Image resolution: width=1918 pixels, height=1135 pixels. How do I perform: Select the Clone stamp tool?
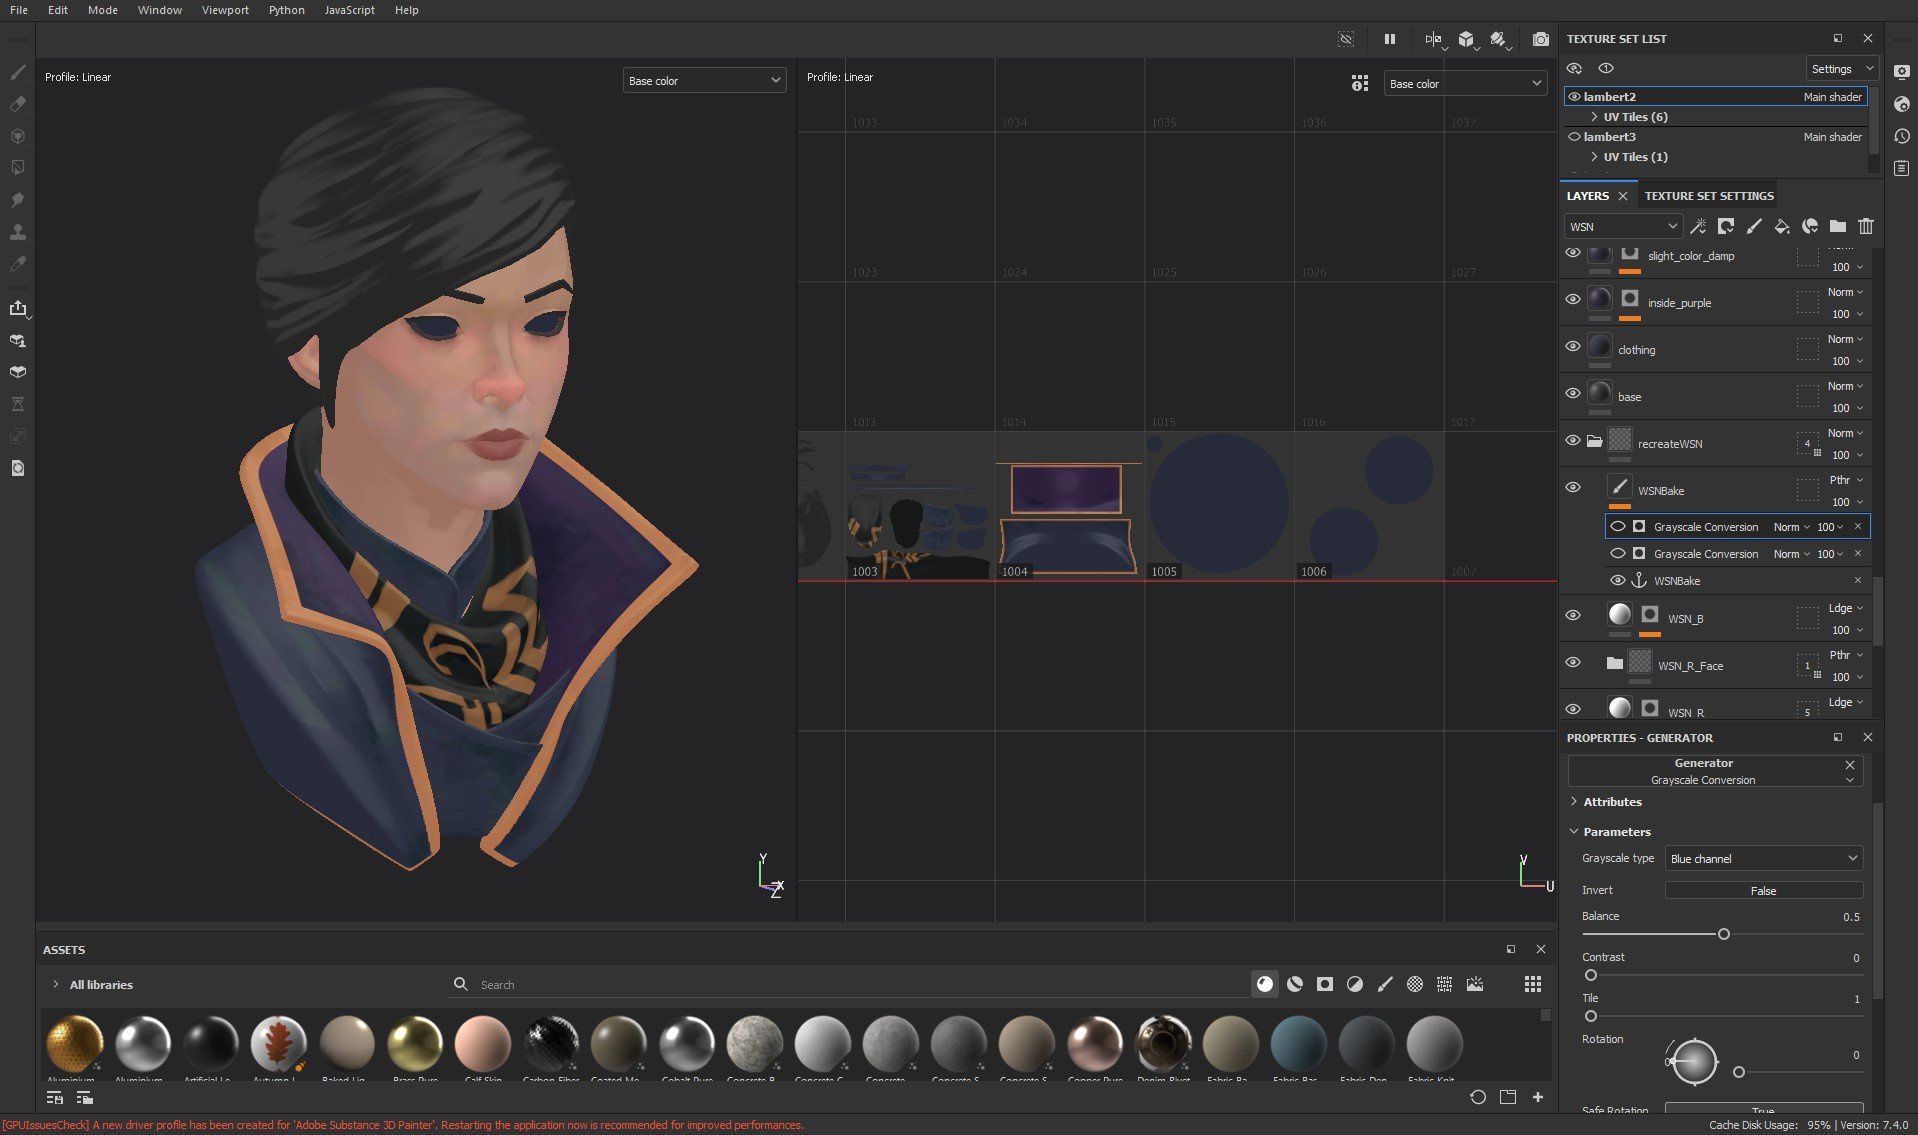coord(18,232)
